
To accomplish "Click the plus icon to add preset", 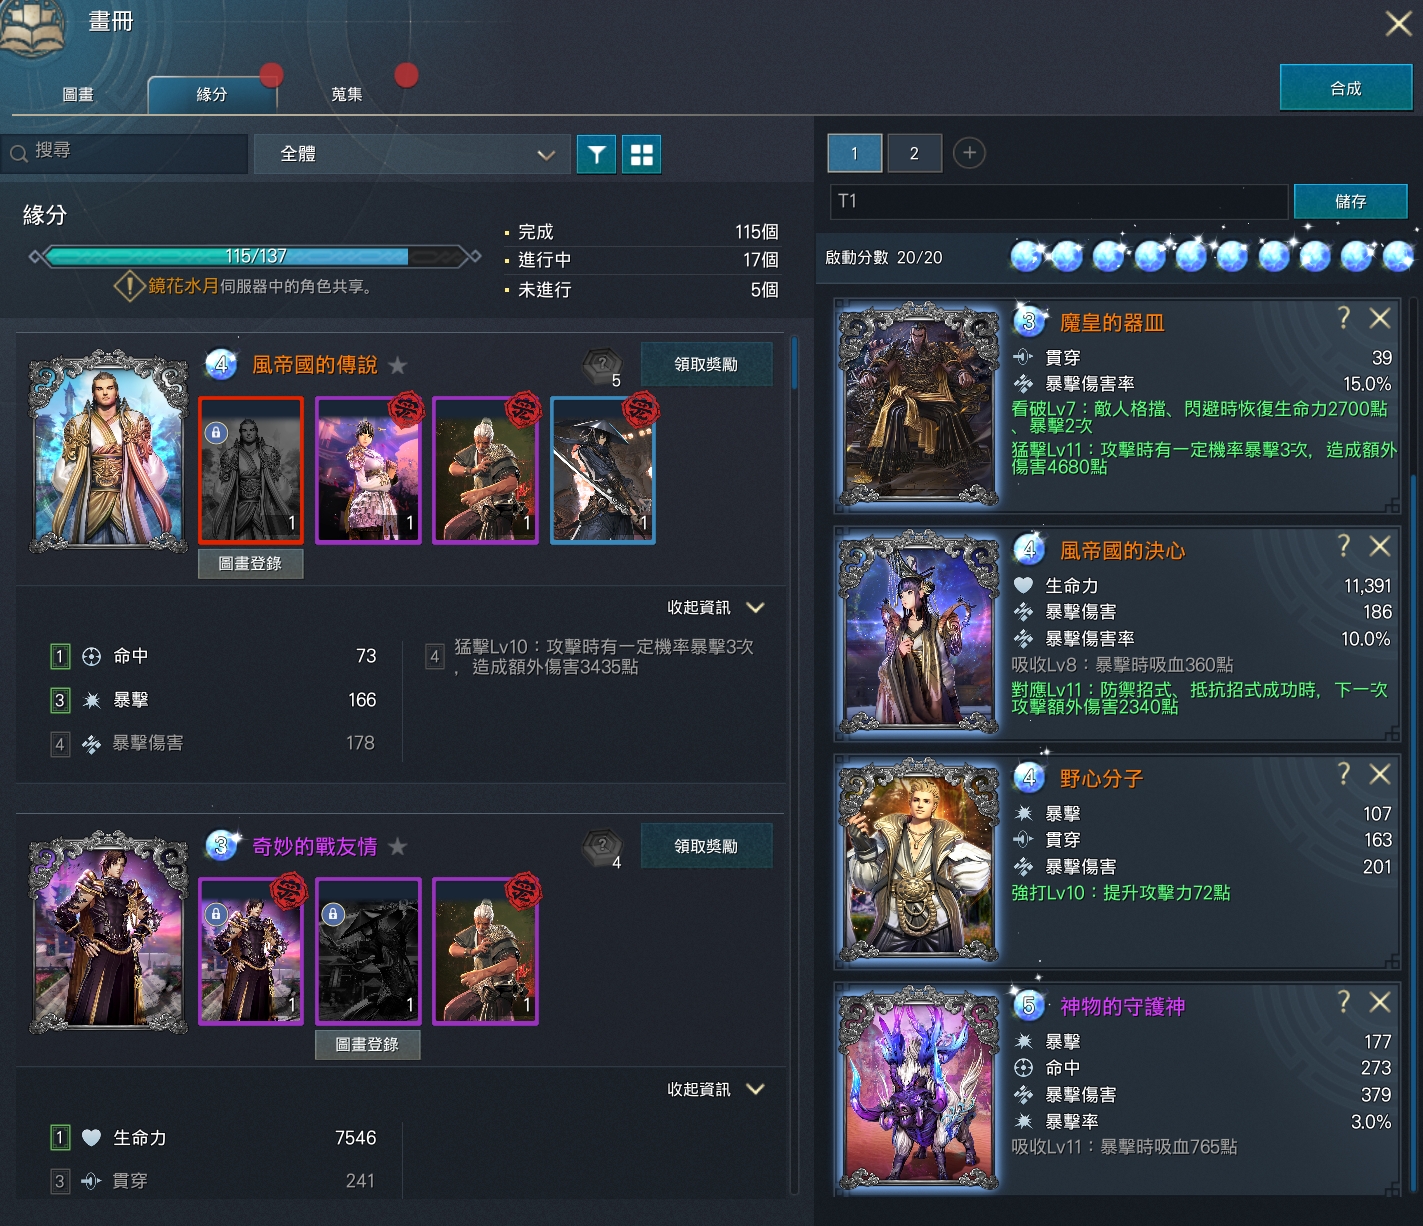I will [x=968, y=153].
